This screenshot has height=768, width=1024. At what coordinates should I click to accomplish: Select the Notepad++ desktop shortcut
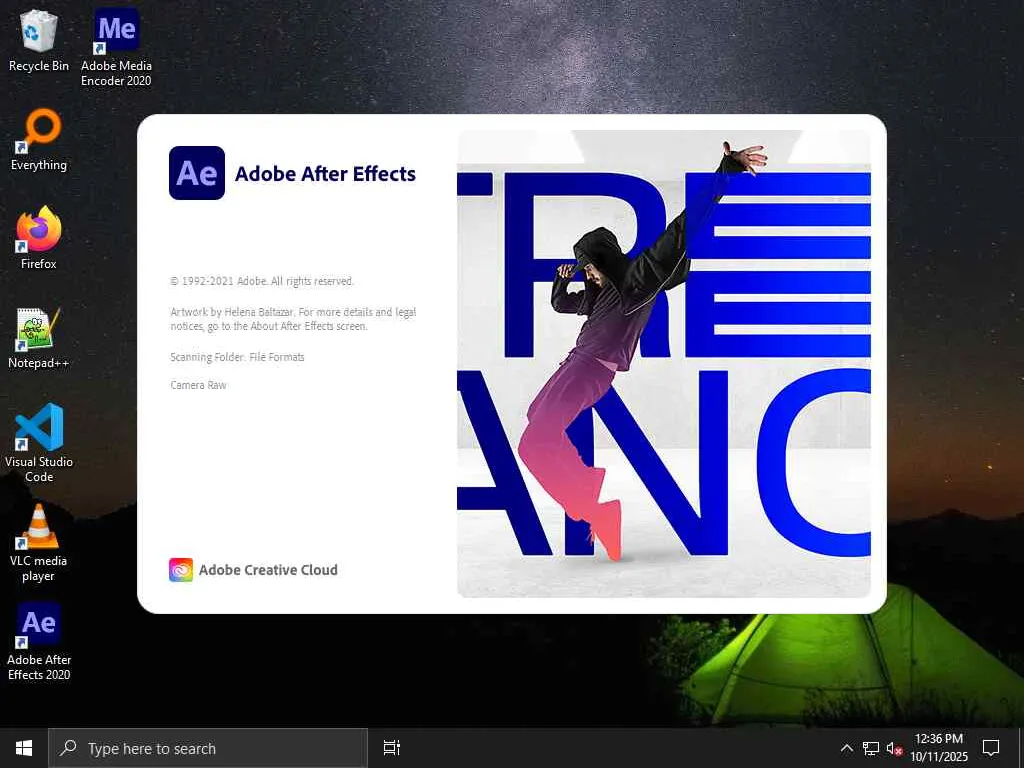[39, 338]
